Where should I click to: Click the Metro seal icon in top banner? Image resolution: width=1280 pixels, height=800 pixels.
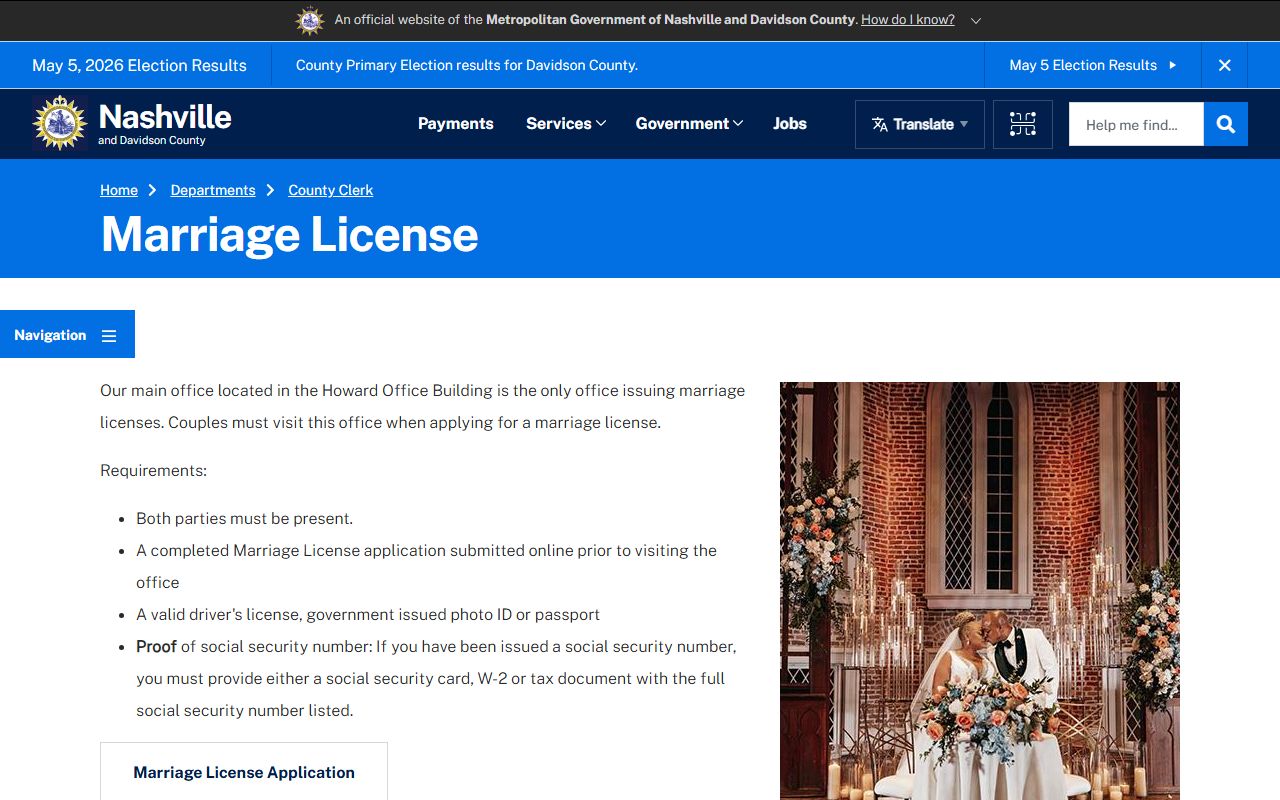pyautogui.click(x=310, y=20)
